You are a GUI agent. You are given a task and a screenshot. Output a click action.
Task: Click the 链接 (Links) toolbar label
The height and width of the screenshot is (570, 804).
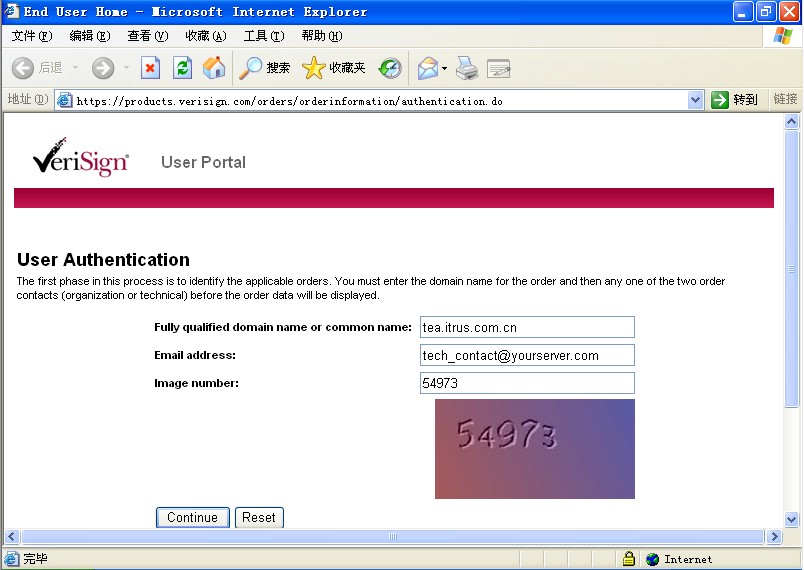pos(785,99)
